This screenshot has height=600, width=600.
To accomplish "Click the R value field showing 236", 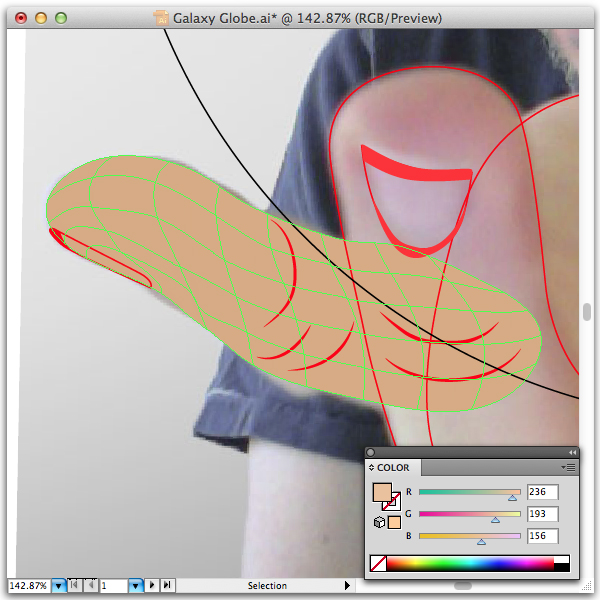I will 543,492.
